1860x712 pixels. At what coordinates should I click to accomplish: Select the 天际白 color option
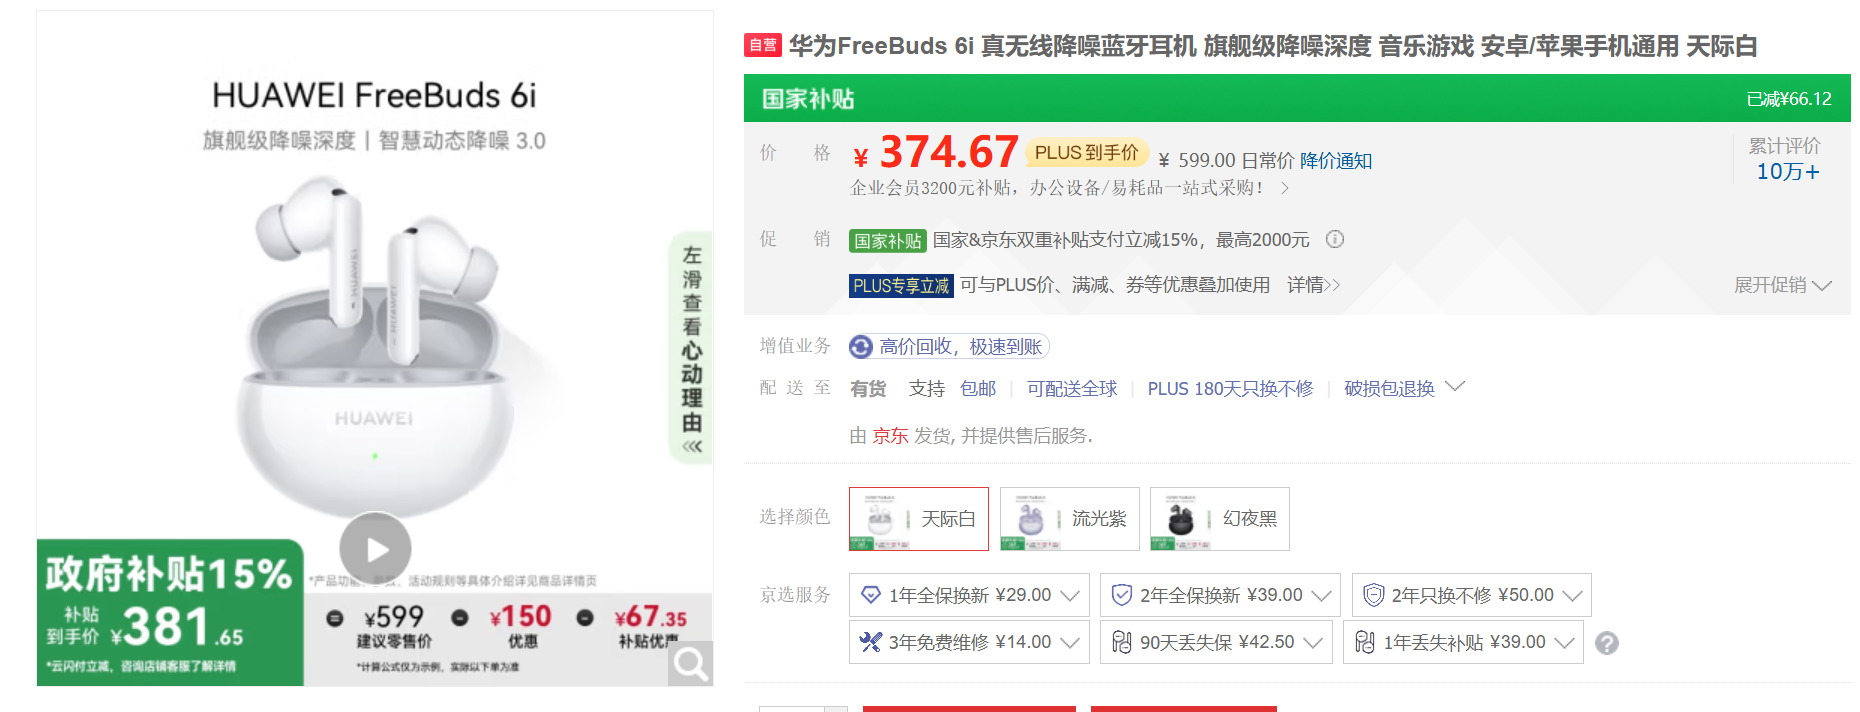coord(919,519)
